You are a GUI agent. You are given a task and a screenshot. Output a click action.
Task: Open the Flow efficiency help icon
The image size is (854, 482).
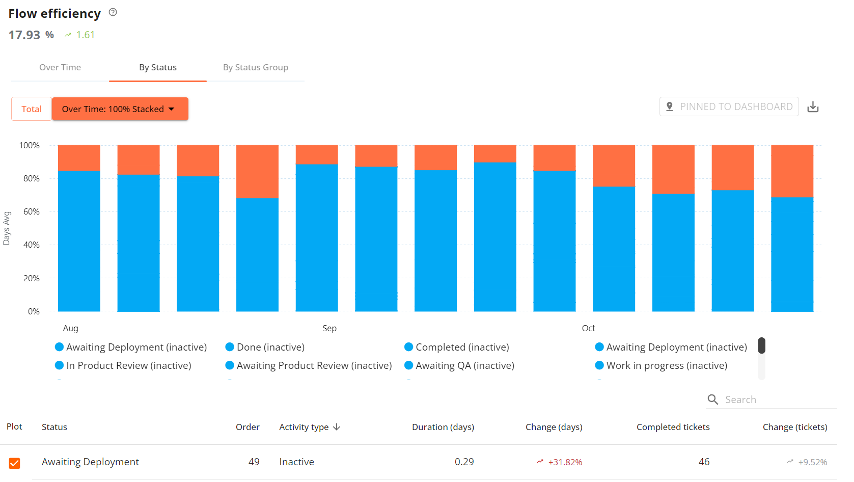[113, 12]
